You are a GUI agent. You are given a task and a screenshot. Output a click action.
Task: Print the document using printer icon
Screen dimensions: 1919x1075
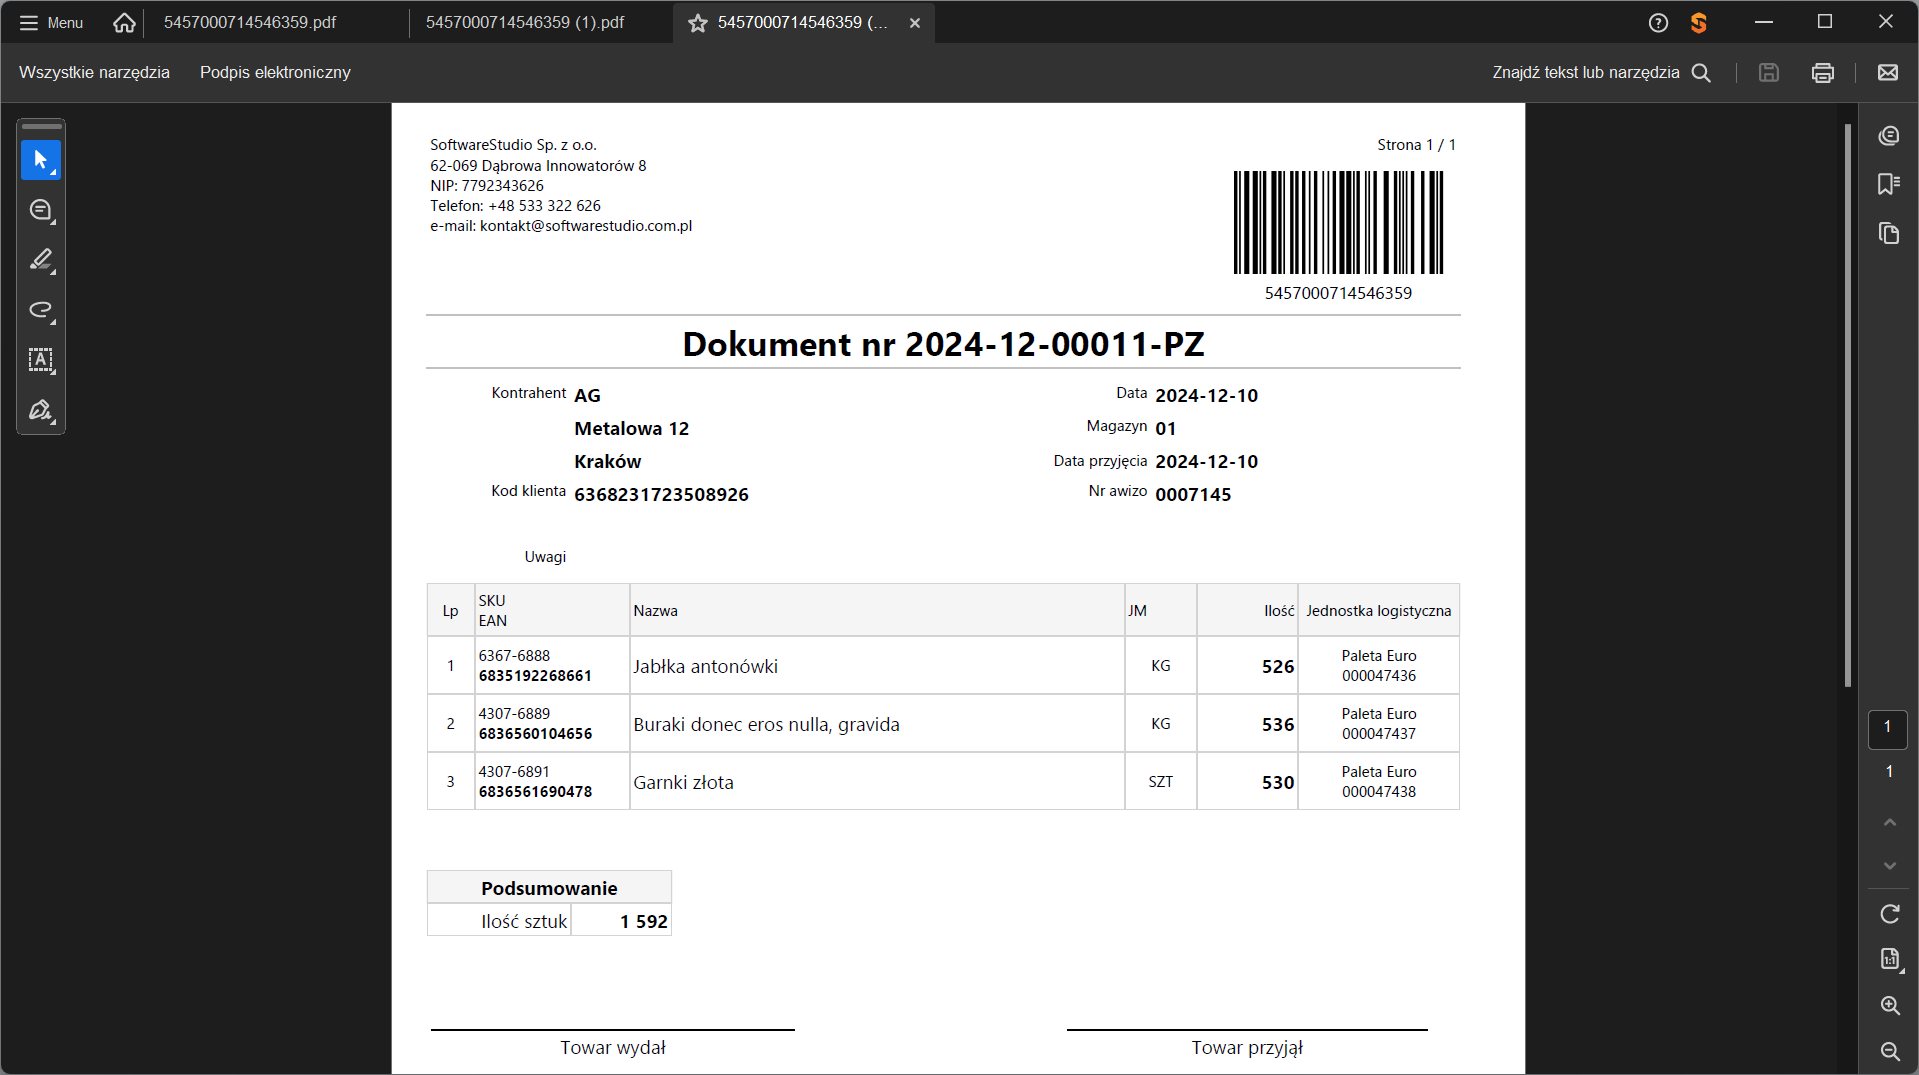click(1822, 73)
